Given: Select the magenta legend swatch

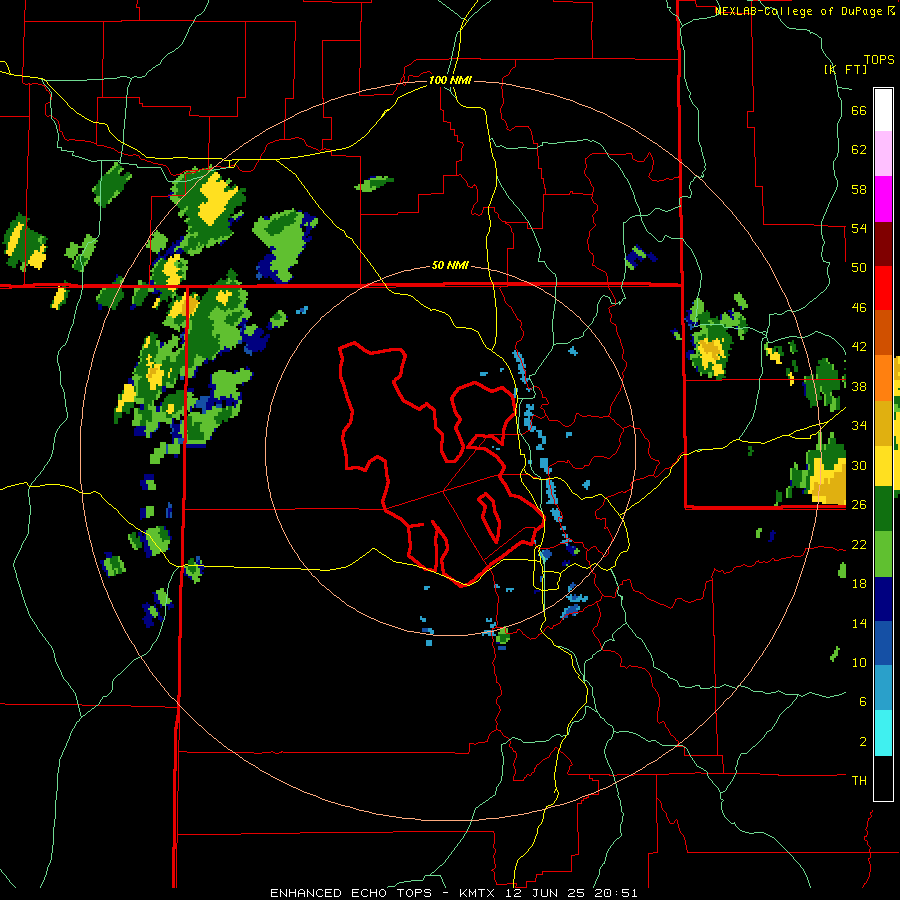Looking at the screenshot, I should [883, 199].
